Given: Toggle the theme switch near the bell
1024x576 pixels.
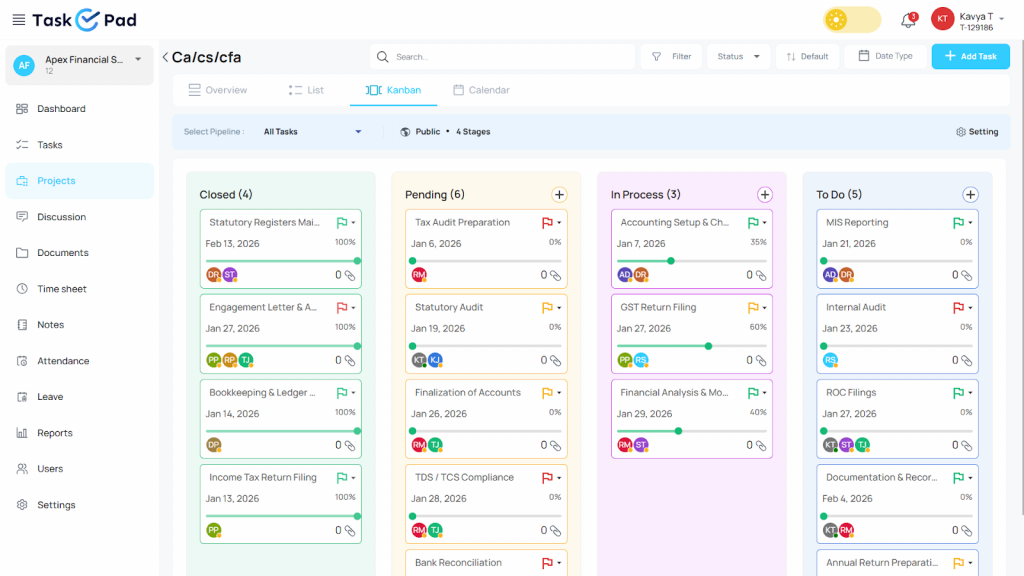Looking at the screenshot, I should [851, 19].
